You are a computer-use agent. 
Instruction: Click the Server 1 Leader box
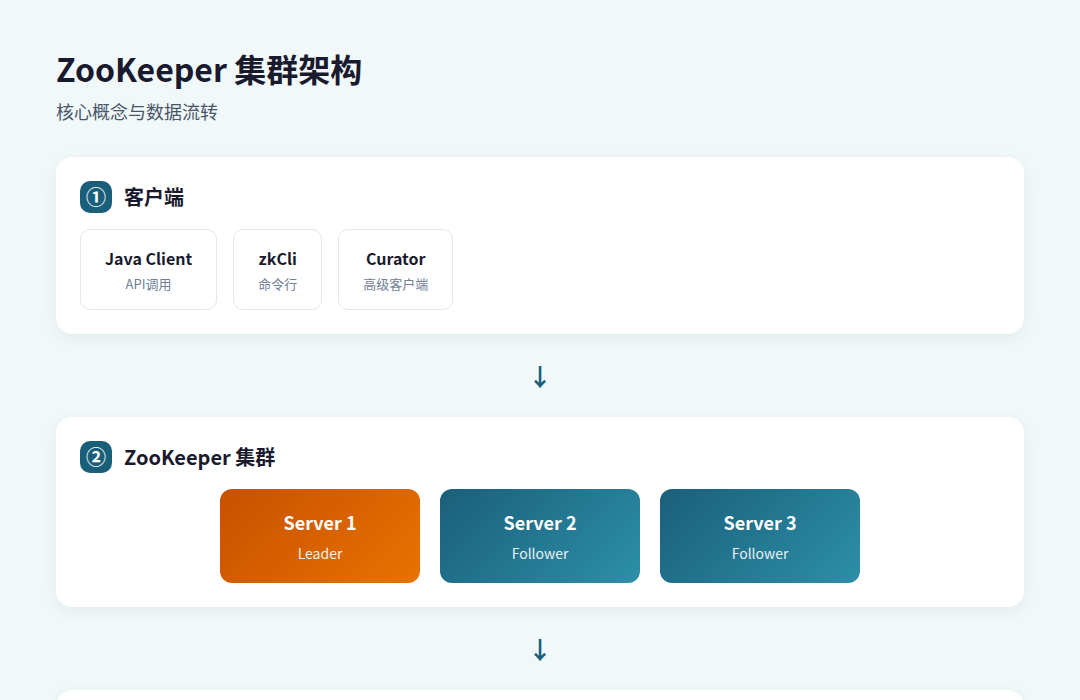coord(320,536)
